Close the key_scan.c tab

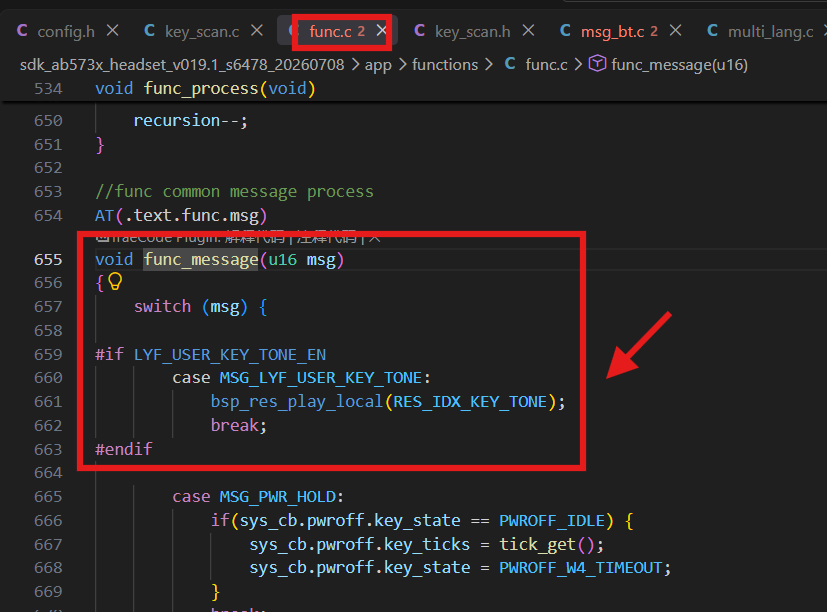(x=257, y=31)
